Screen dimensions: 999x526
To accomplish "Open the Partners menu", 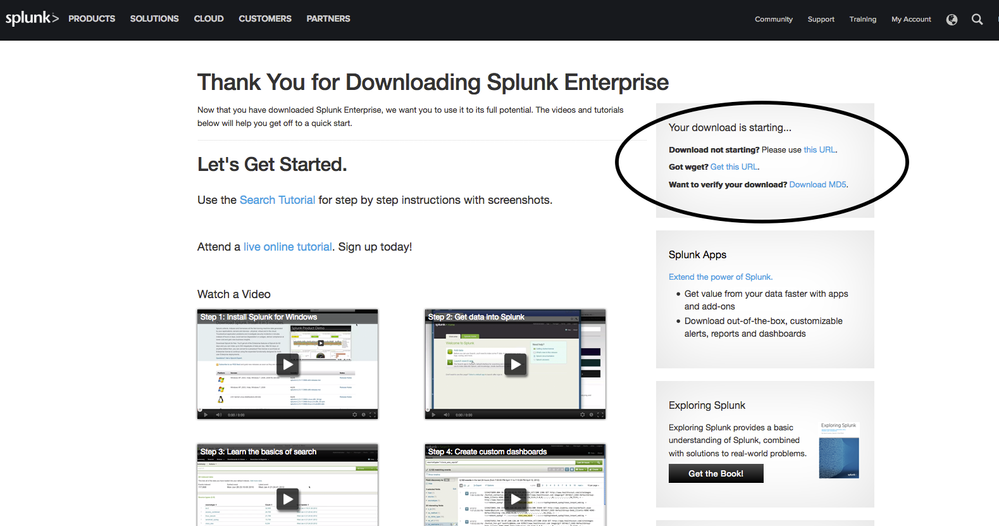I will tap(328, 19).
